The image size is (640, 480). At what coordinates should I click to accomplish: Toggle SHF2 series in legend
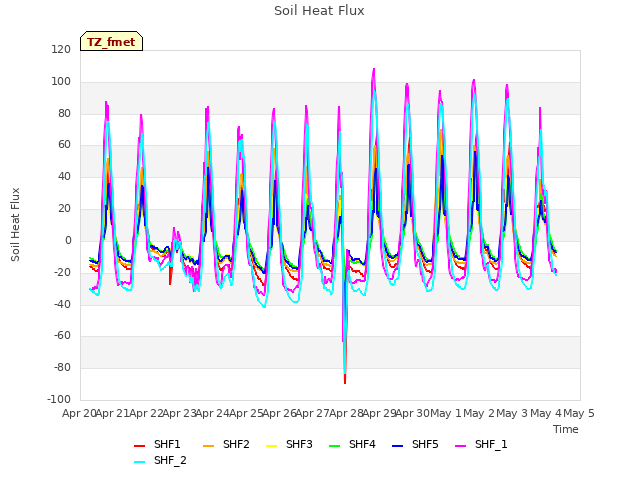[x=226, y=444]
